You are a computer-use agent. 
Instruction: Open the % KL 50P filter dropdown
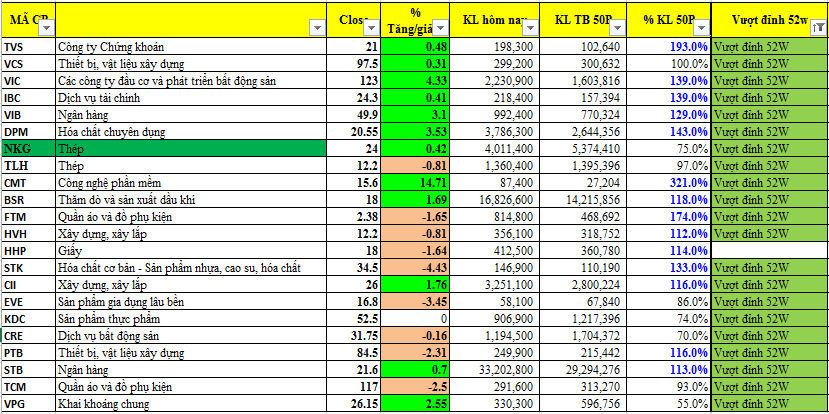(x=700, y=29)
